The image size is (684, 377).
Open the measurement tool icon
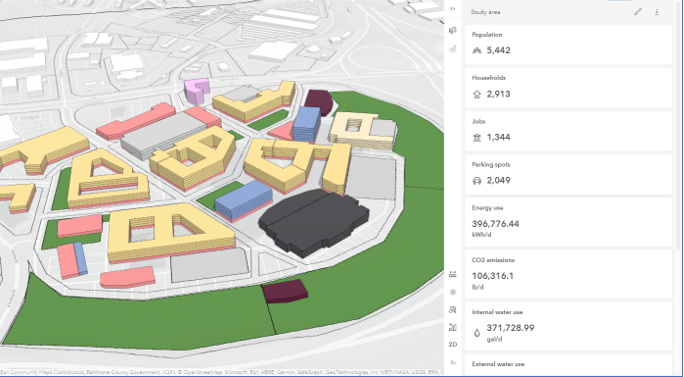(453, 274)
